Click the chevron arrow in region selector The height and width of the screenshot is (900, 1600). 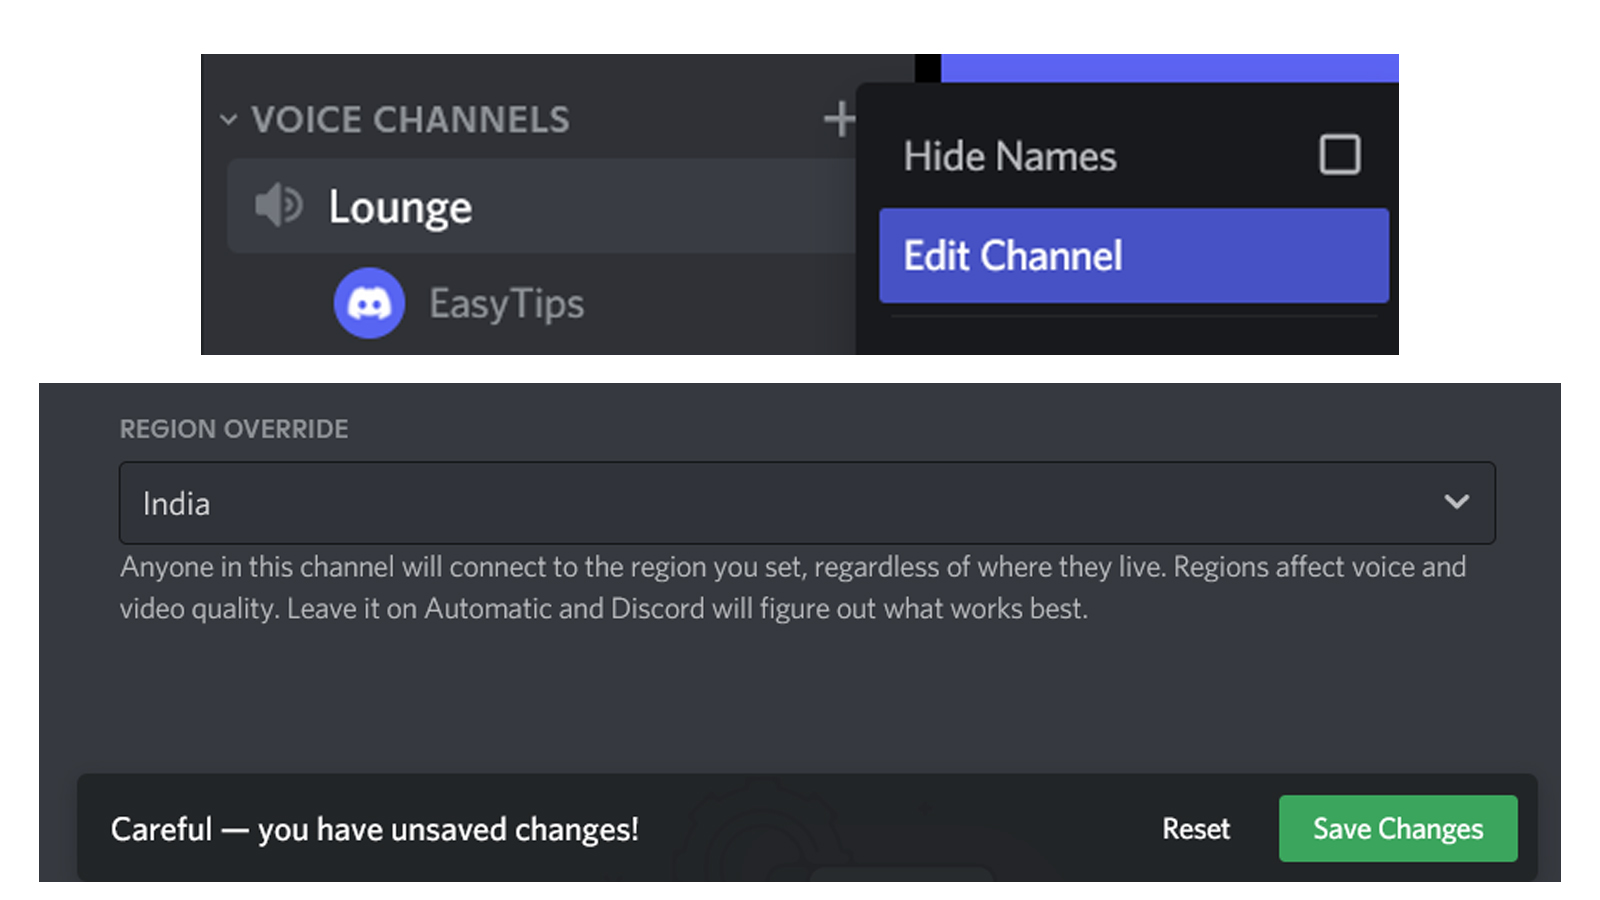1456,502
